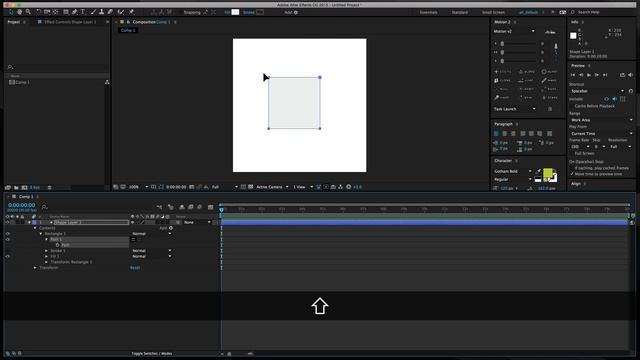The height and width of the screenshot is (360, 640).
Task: Toggle Move time to preview time checkbox
Action: pyautogui.click(x=572, y=174)
